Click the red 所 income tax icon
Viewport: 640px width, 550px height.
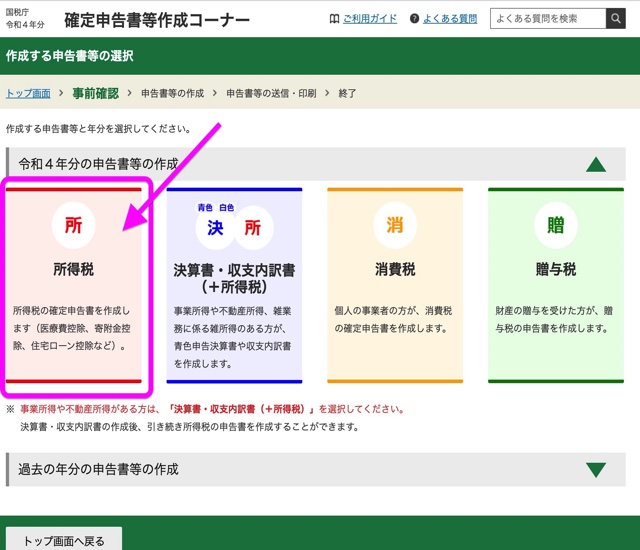tap(73, 226)
